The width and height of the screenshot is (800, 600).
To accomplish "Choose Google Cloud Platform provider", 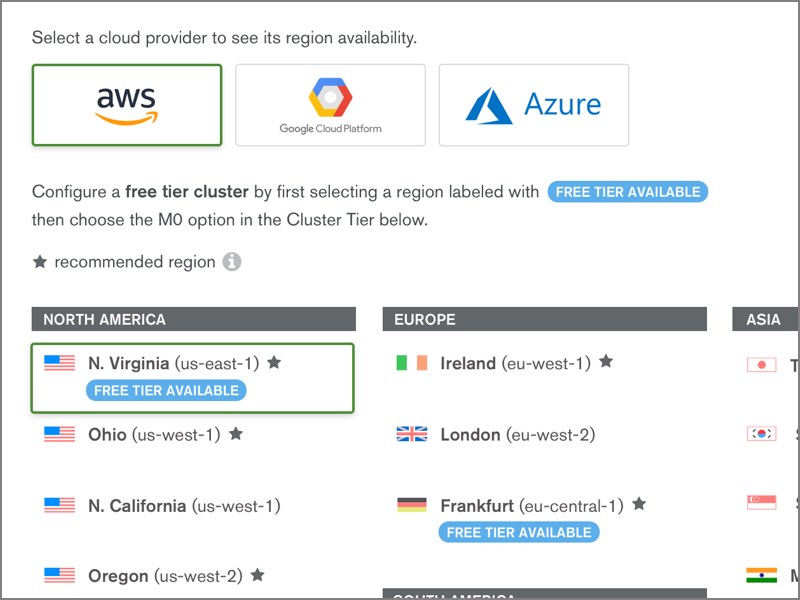I will pyautogui.click(x=330, y=105).
